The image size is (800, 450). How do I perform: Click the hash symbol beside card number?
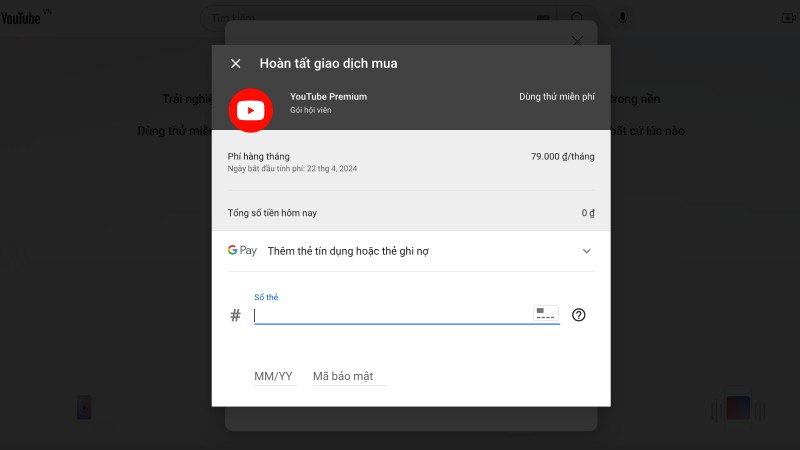click(235, 315)
